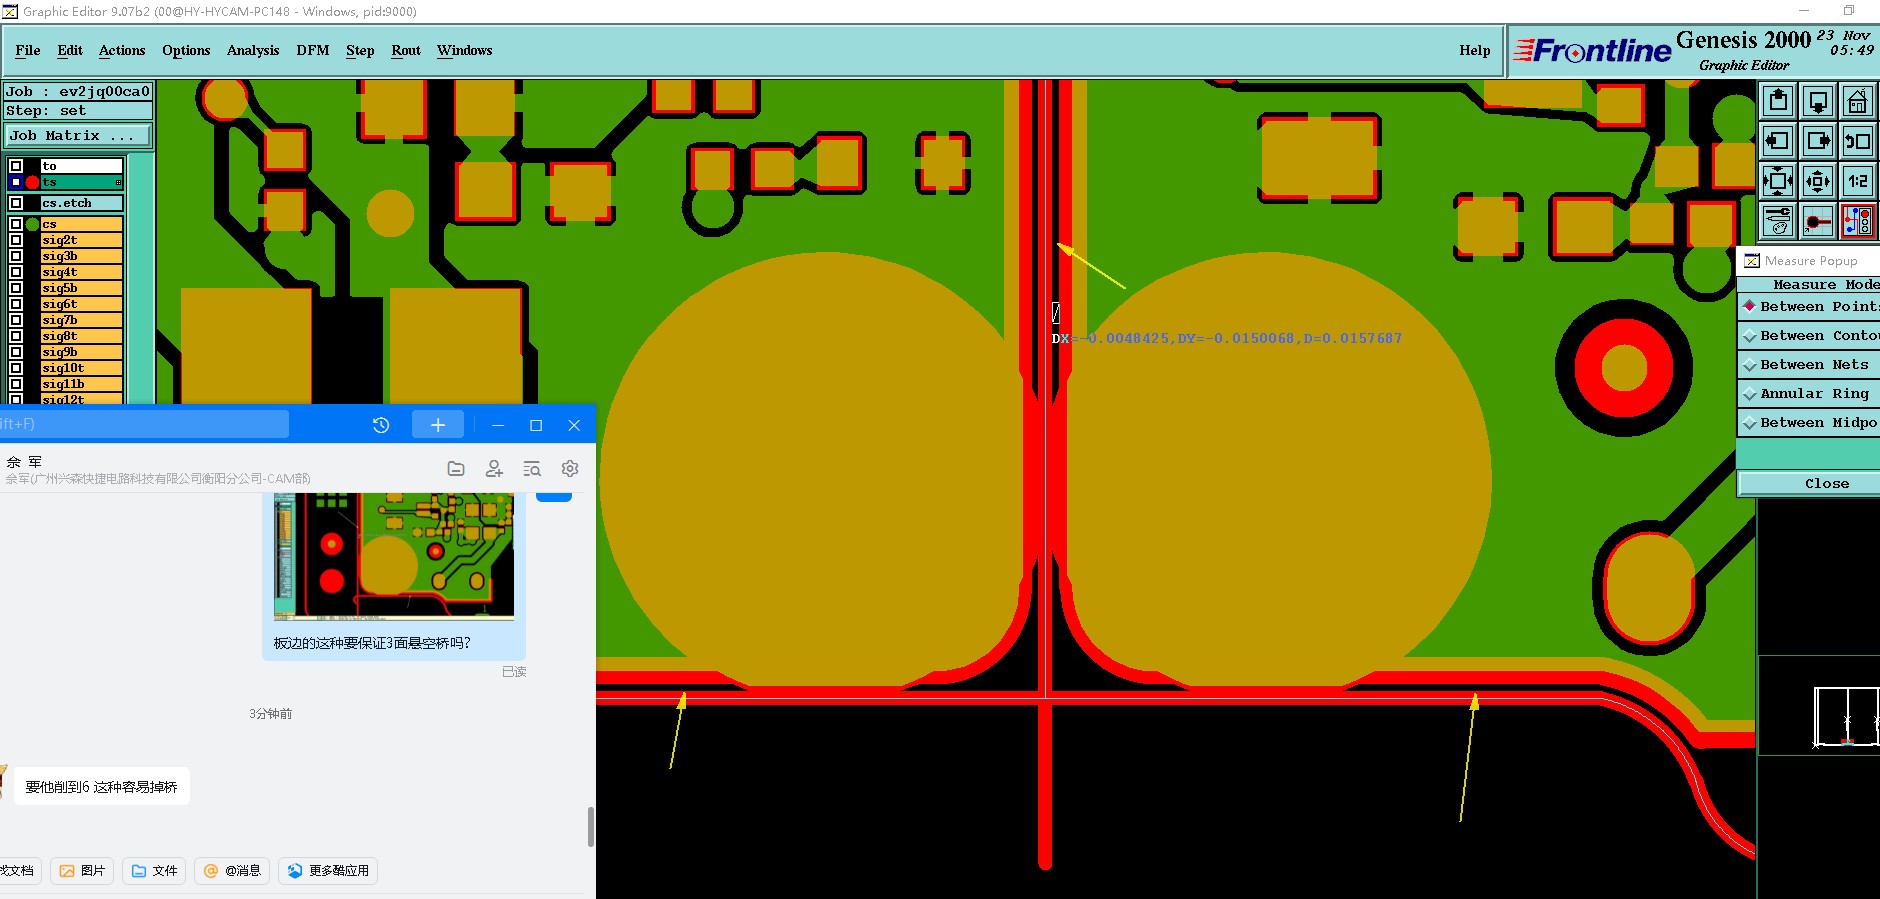Toggle checkbox for layer sig4t
This screenshot has width=1880, height=899.
click(16, 272)
